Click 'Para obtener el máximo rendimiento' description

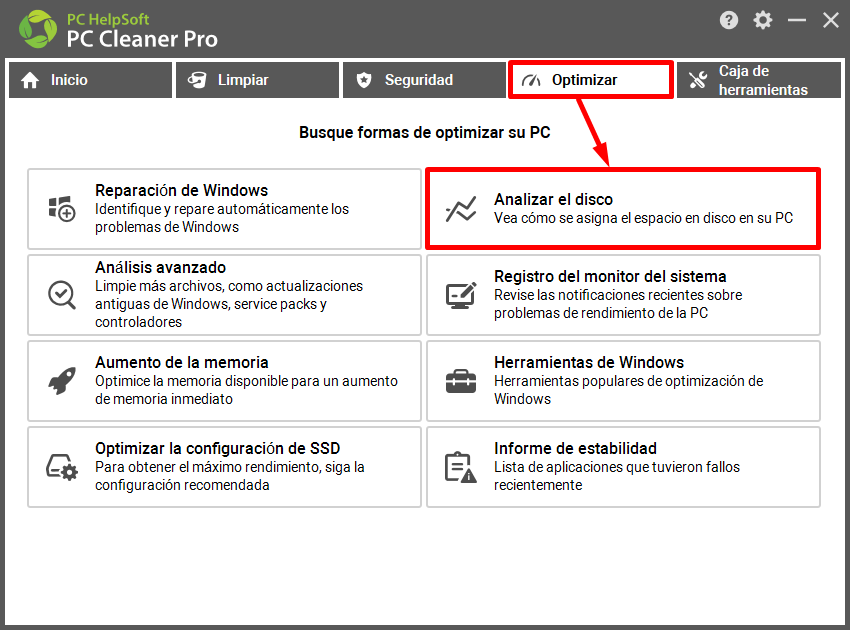[230, 475]
